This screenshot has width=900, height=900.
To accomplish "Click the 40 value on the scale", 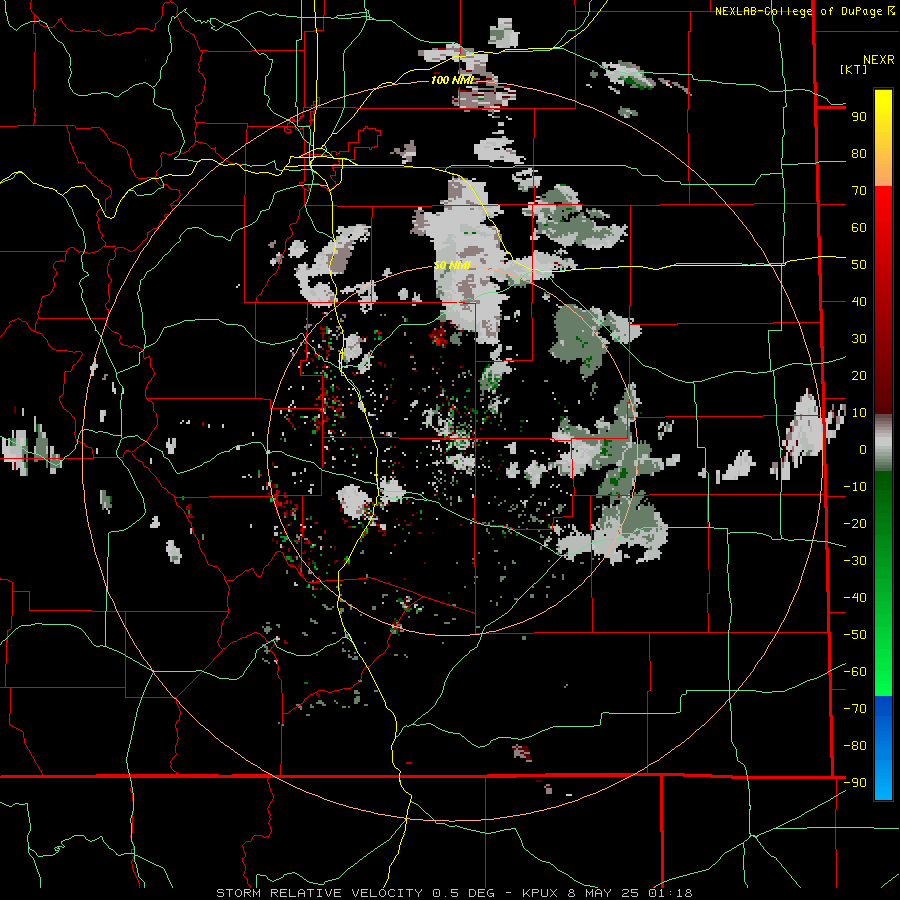I will coord(859,301).
